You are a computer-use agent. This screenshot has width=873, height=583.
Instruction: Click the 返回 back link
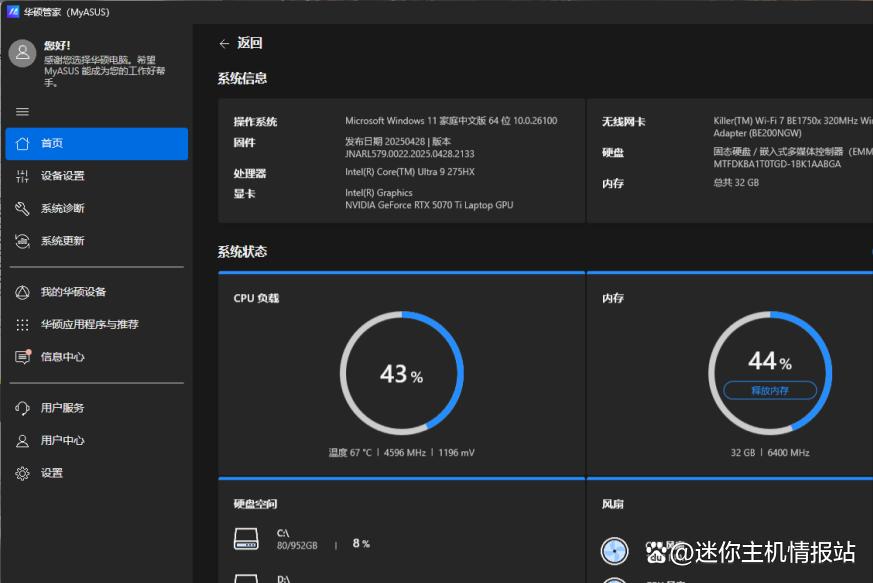click(x=249, y=43)
